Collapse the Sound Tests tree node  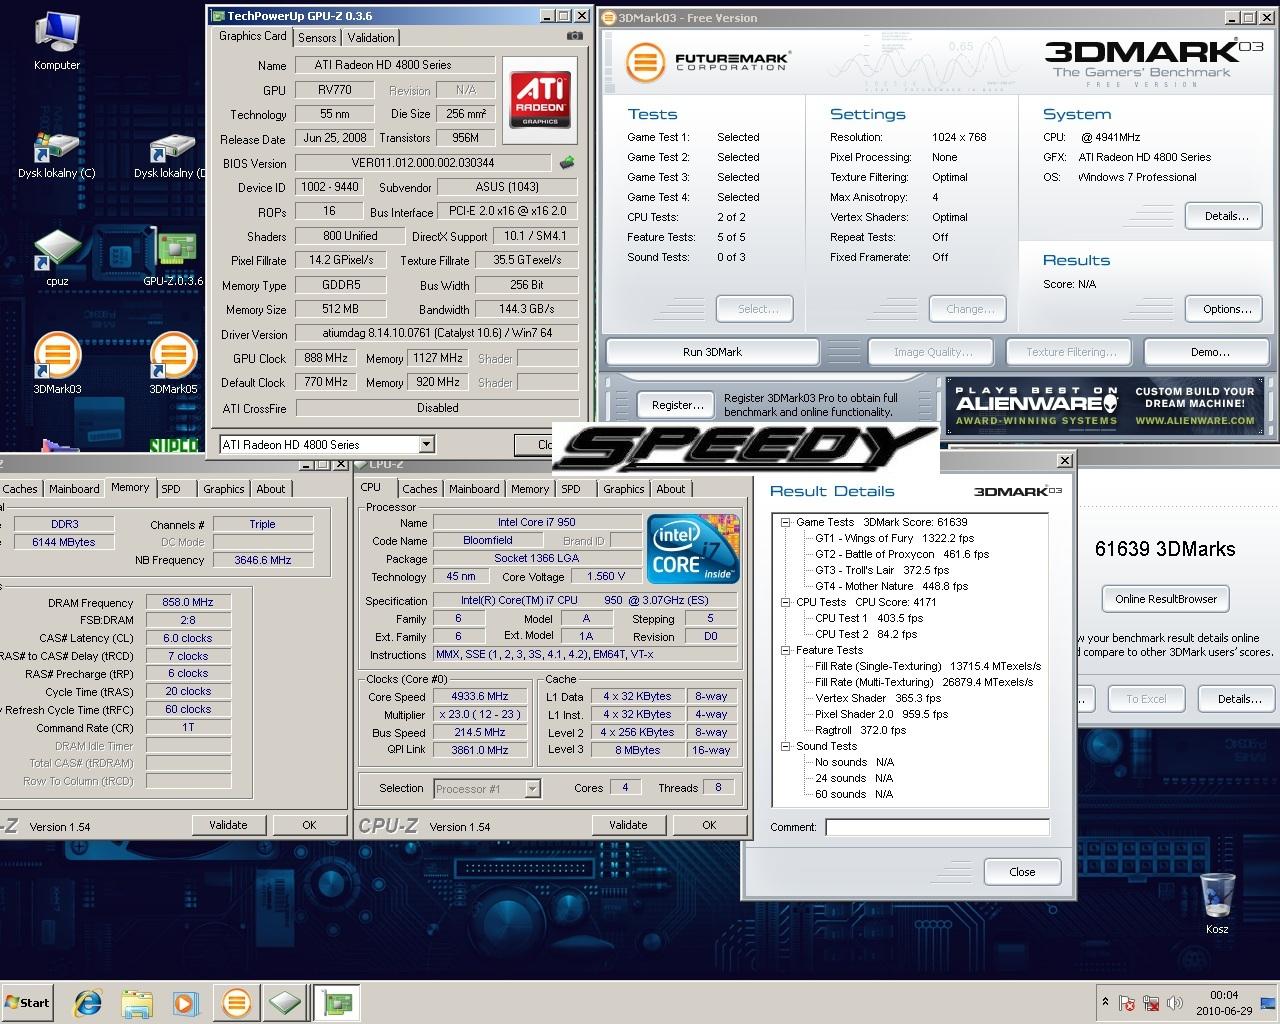coord(786,746)
